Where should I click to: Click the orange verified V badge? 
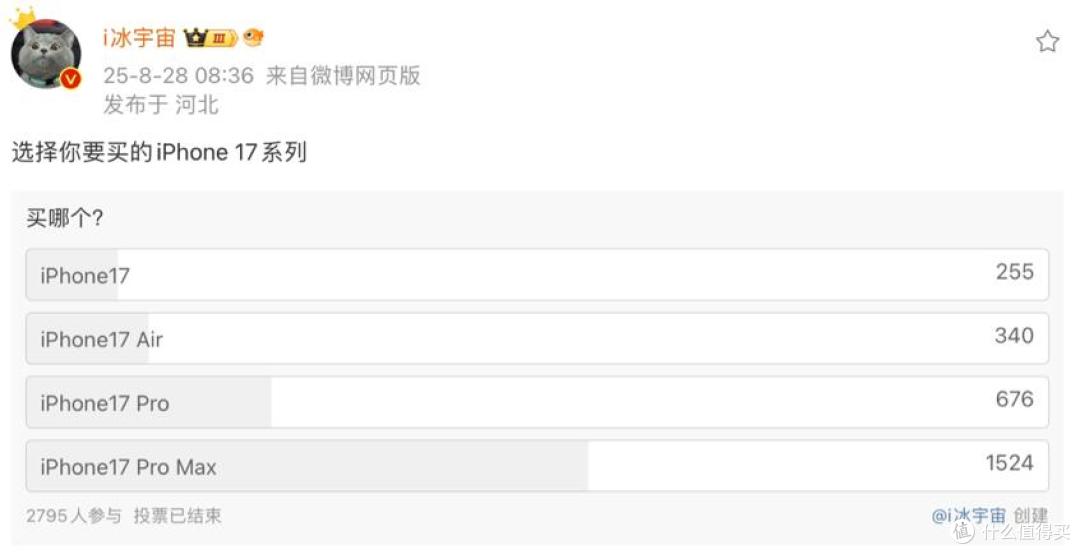[x=70, y=79]
